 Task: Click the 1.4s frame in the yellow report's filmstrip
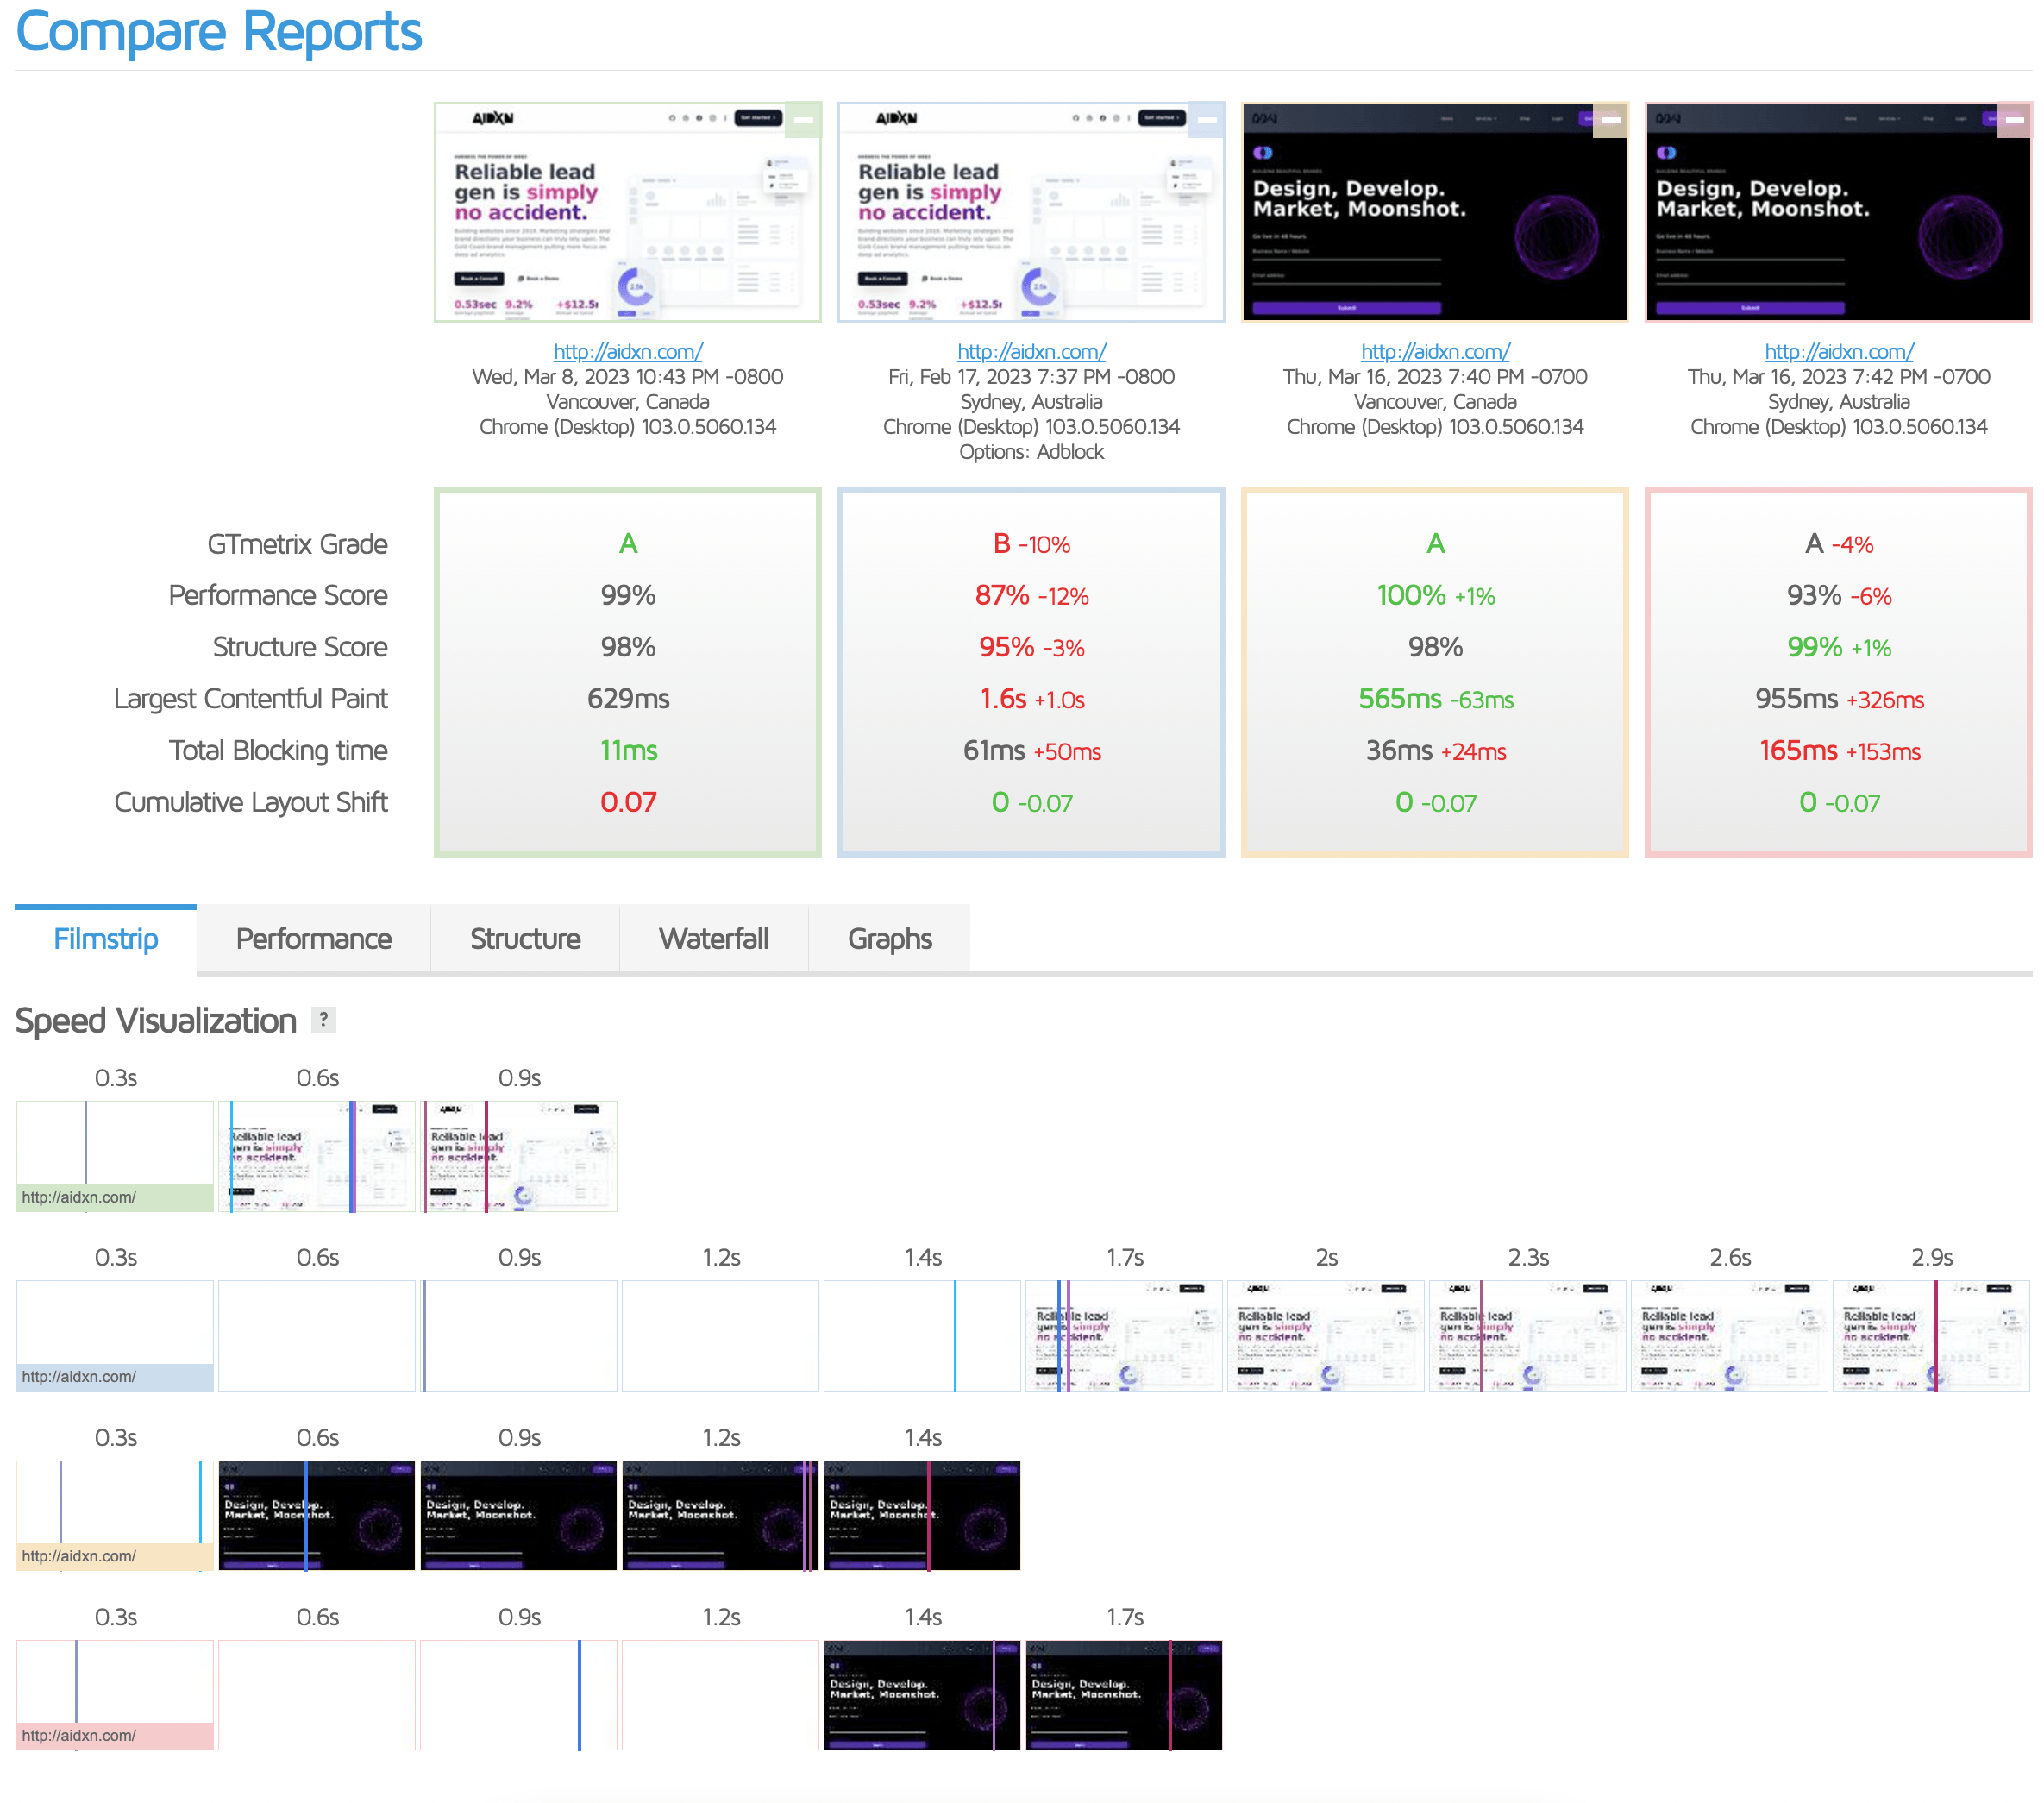(921, 1514)
